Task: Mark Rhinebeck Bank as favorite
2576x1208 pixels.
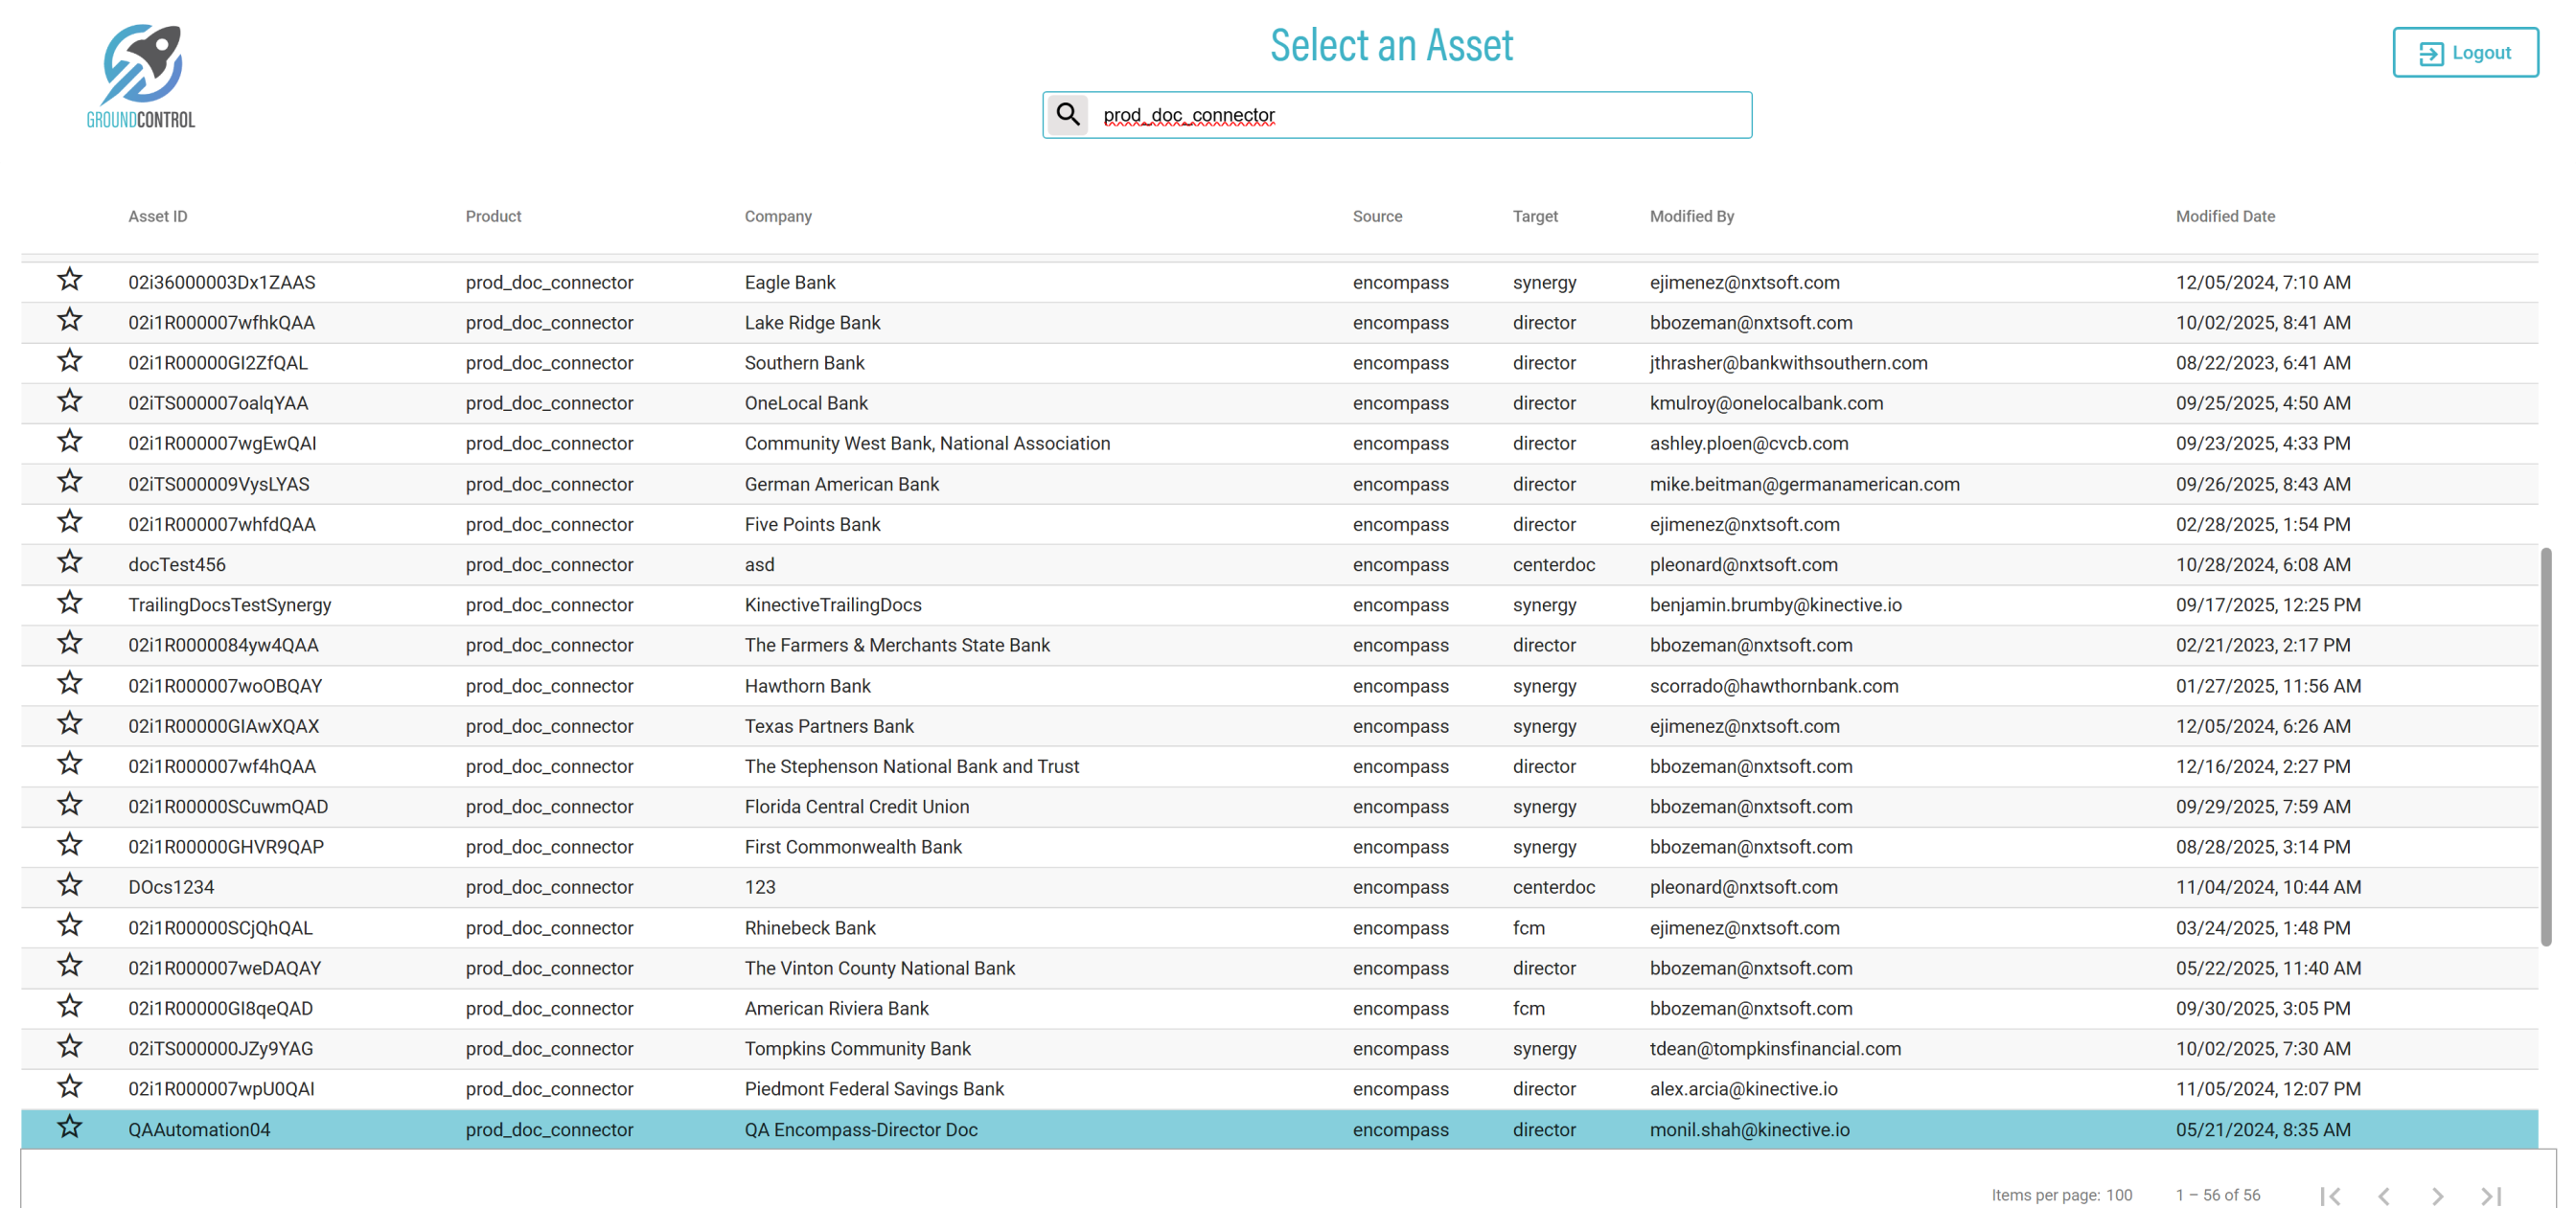Action: (69, 925)
